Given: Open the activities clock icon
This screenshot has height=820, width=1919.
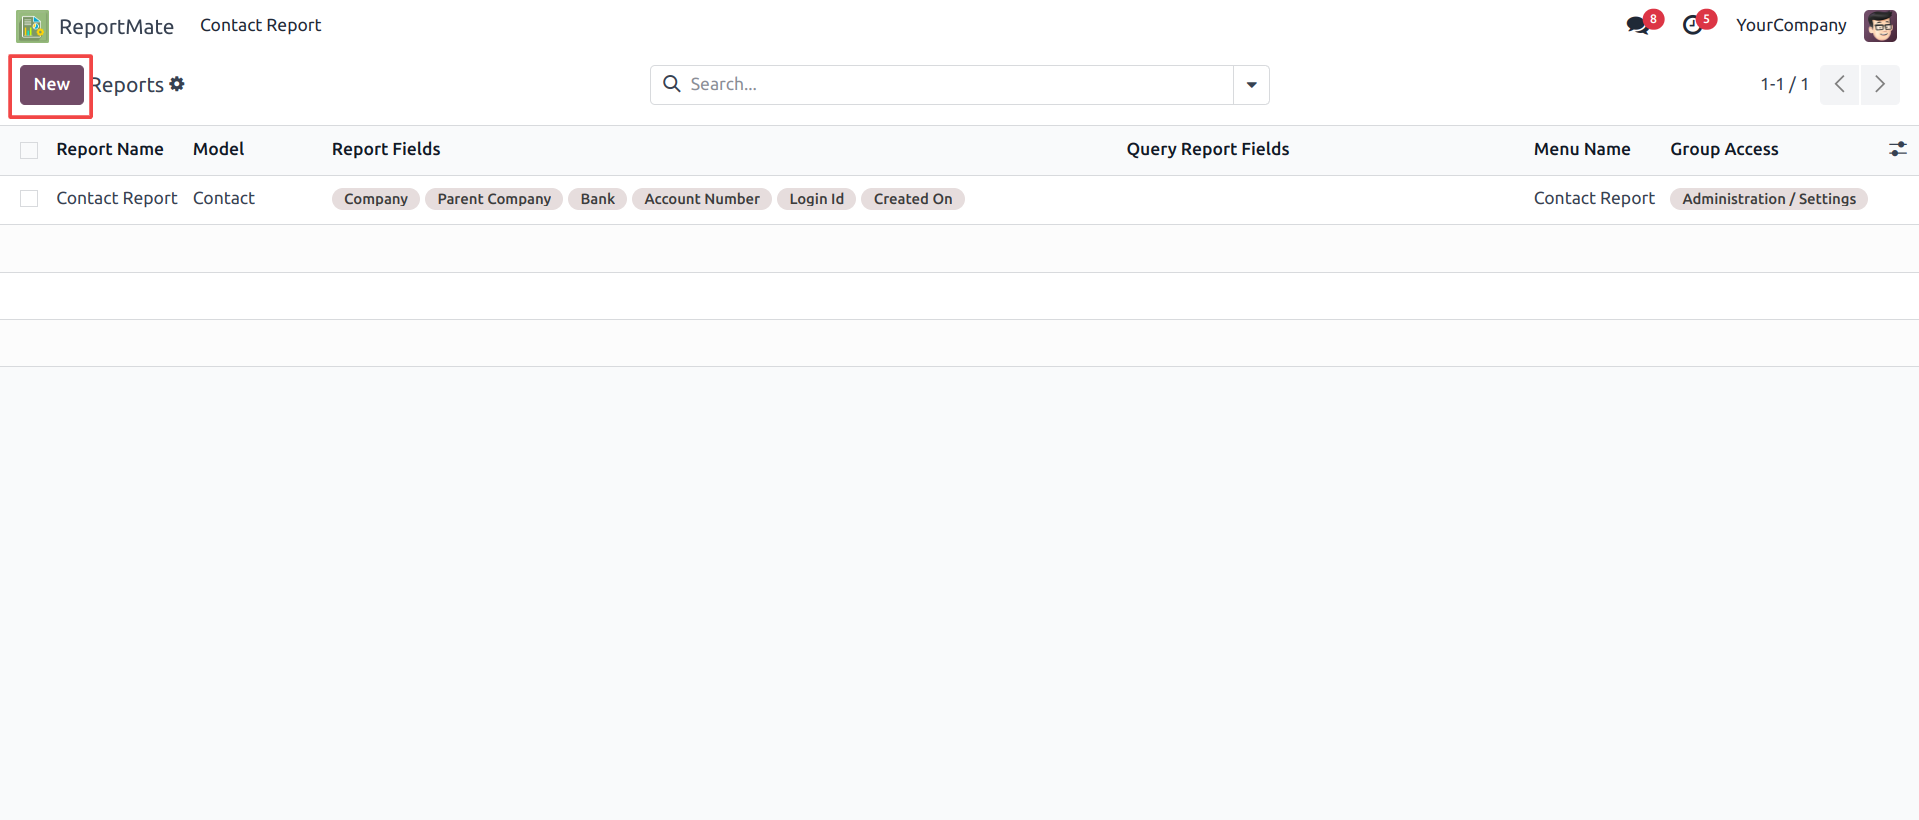Looking at the screenshot, I should [1692, 25].
